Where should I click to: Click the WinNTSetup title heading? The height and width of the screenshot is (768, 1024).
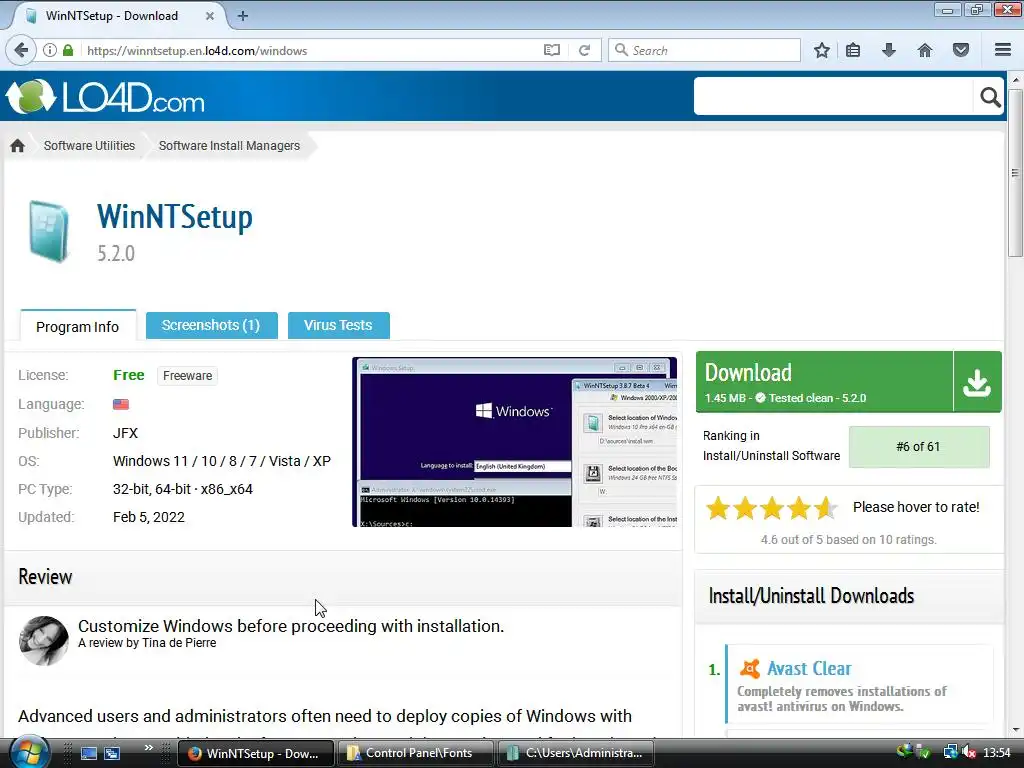click(174, 217)
